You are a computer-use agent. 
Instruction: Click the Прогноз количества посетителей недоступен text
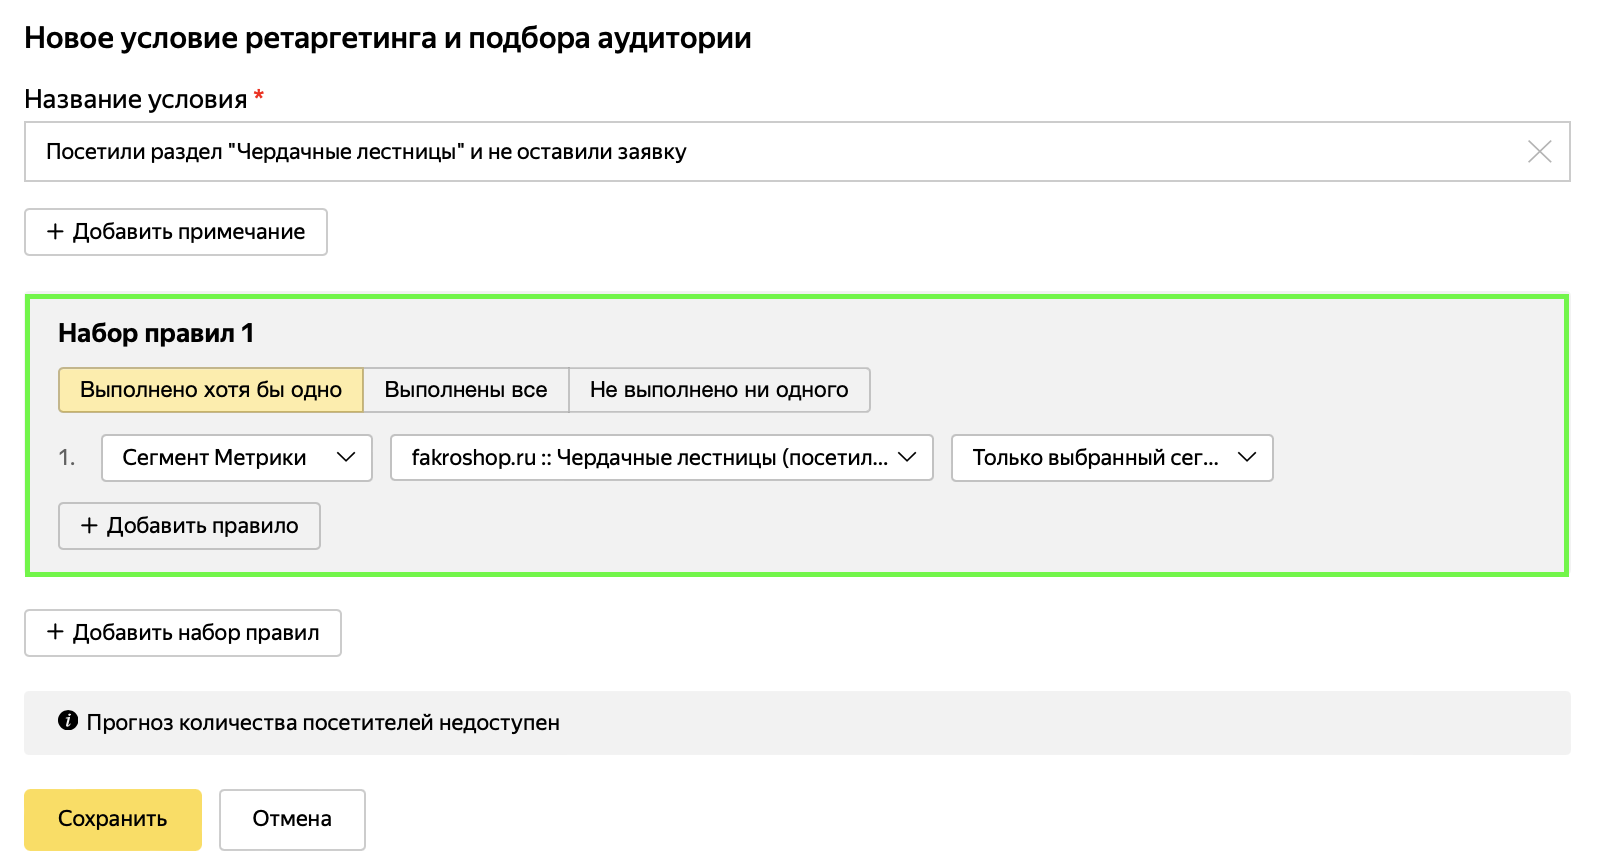point(323,722)
